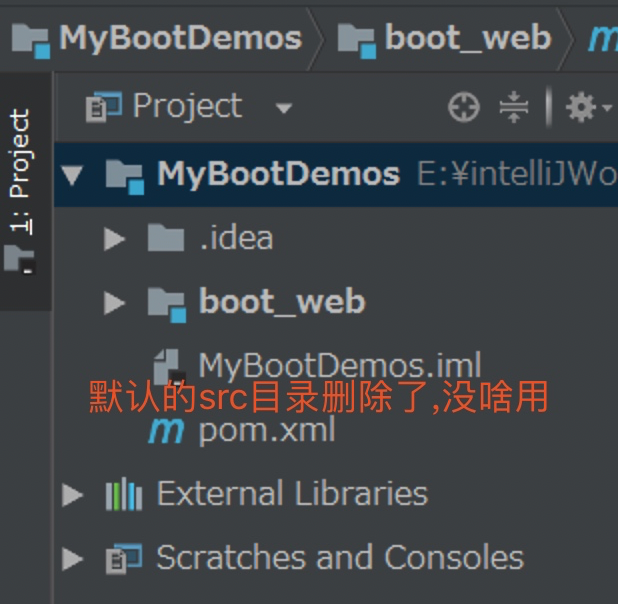Click the Project view icon in panel header

pos(104,106)
